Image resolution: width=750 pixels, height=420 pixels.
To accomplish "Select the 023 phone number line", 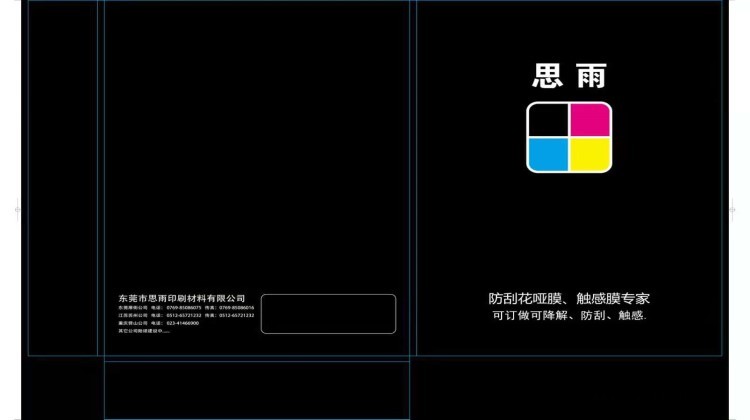I will (x=159, y=323).
